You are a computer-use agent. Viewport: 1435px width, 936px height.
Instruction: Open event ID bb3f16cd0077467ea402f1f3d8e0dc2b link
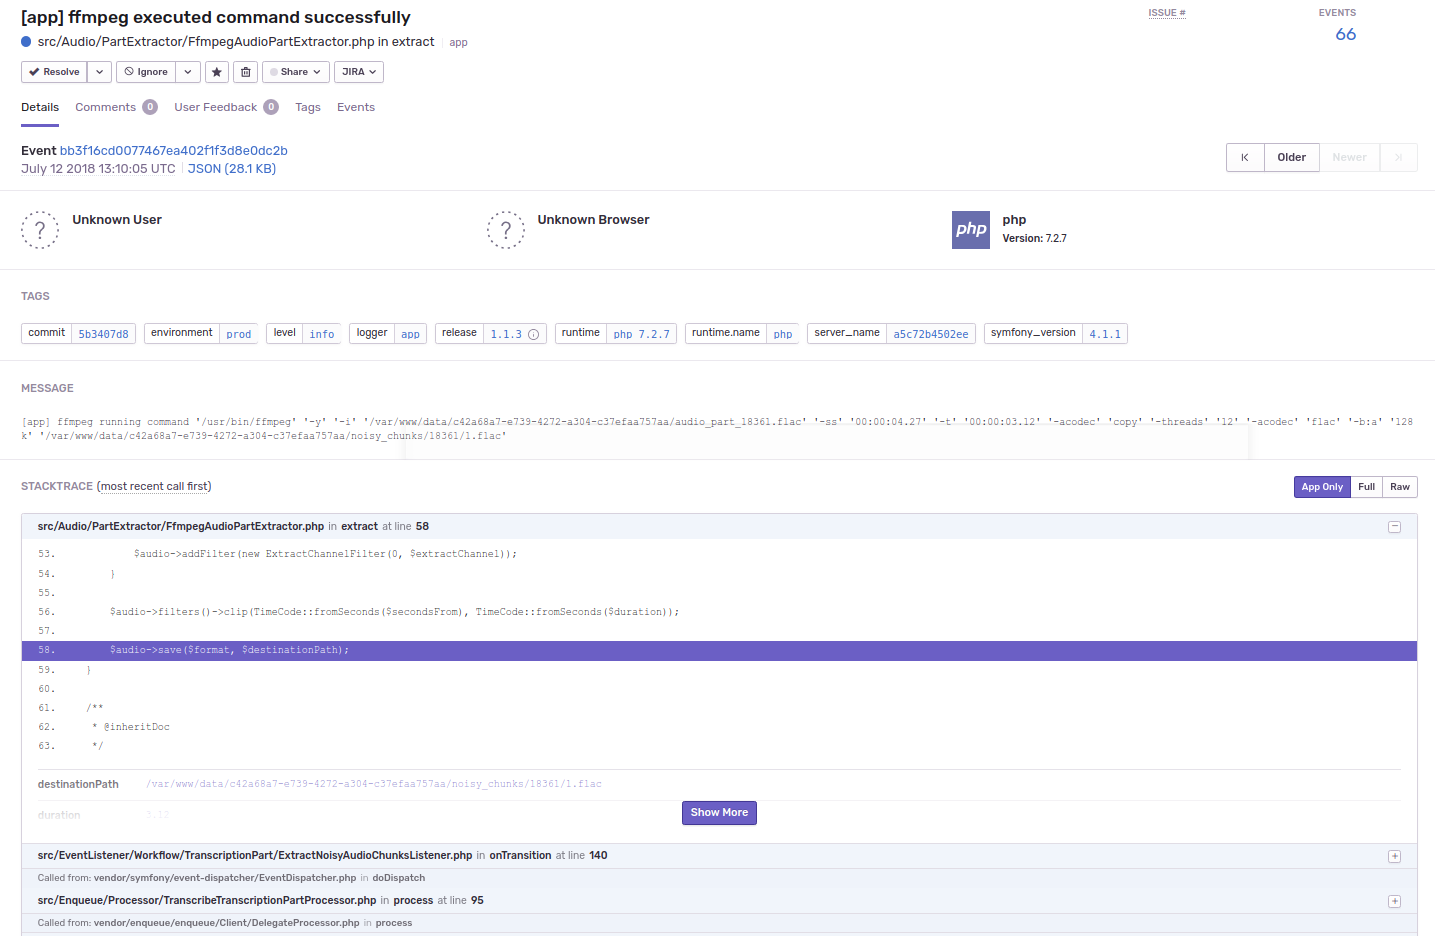(174, 151)
